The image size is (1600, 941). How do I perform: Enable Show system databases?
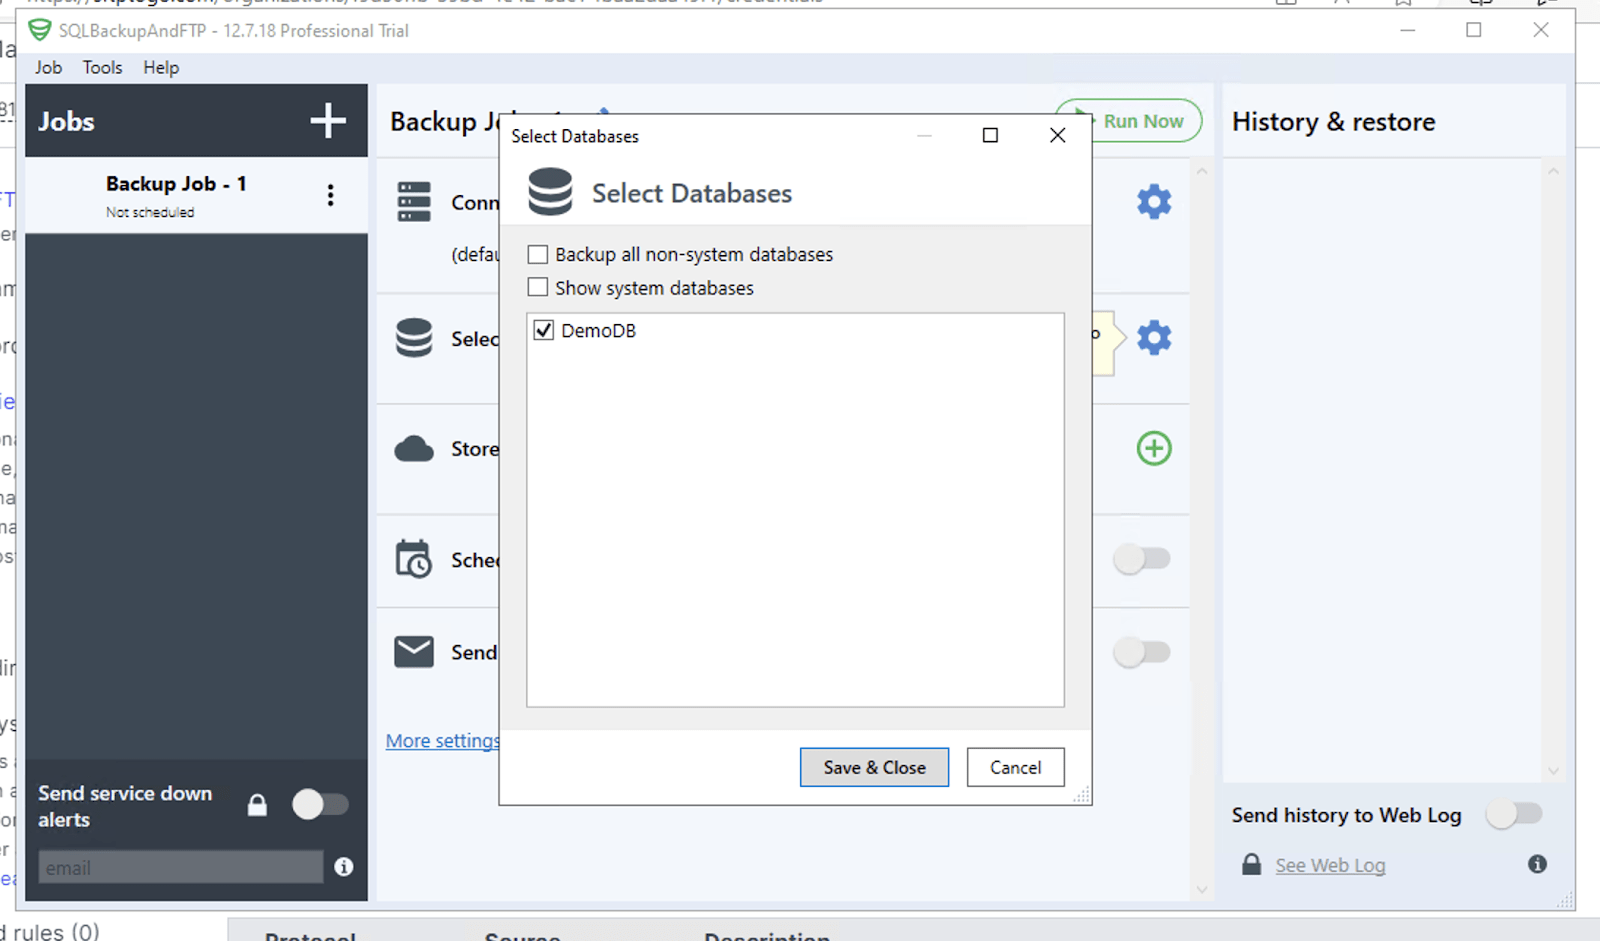pyautogui.click(x=537, y=287)
